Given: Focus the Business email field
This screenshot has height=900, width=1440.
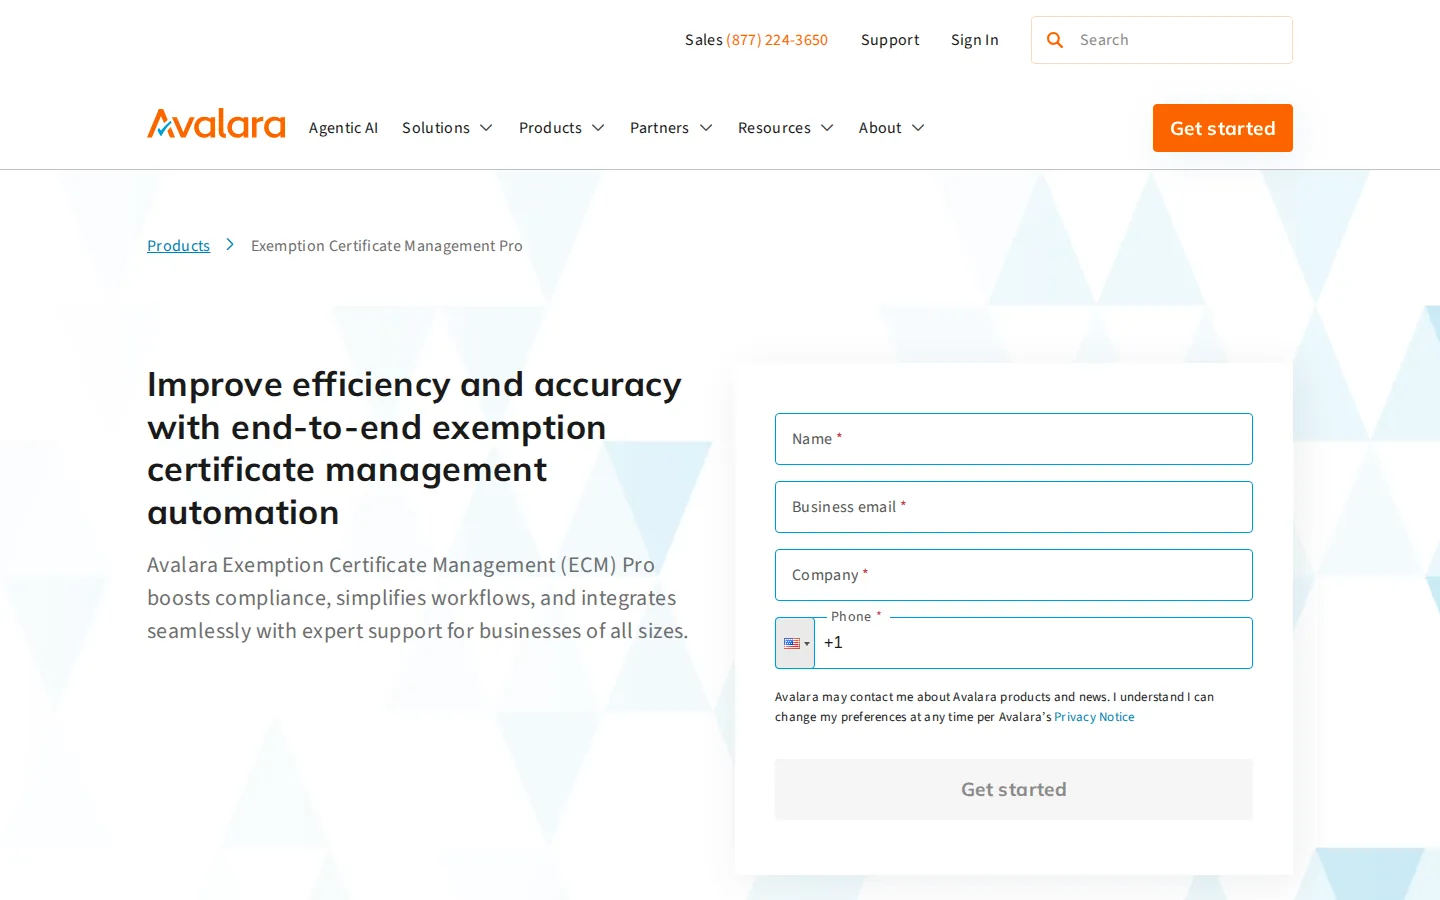Looking at the screenshot, I should [1014, 507].
